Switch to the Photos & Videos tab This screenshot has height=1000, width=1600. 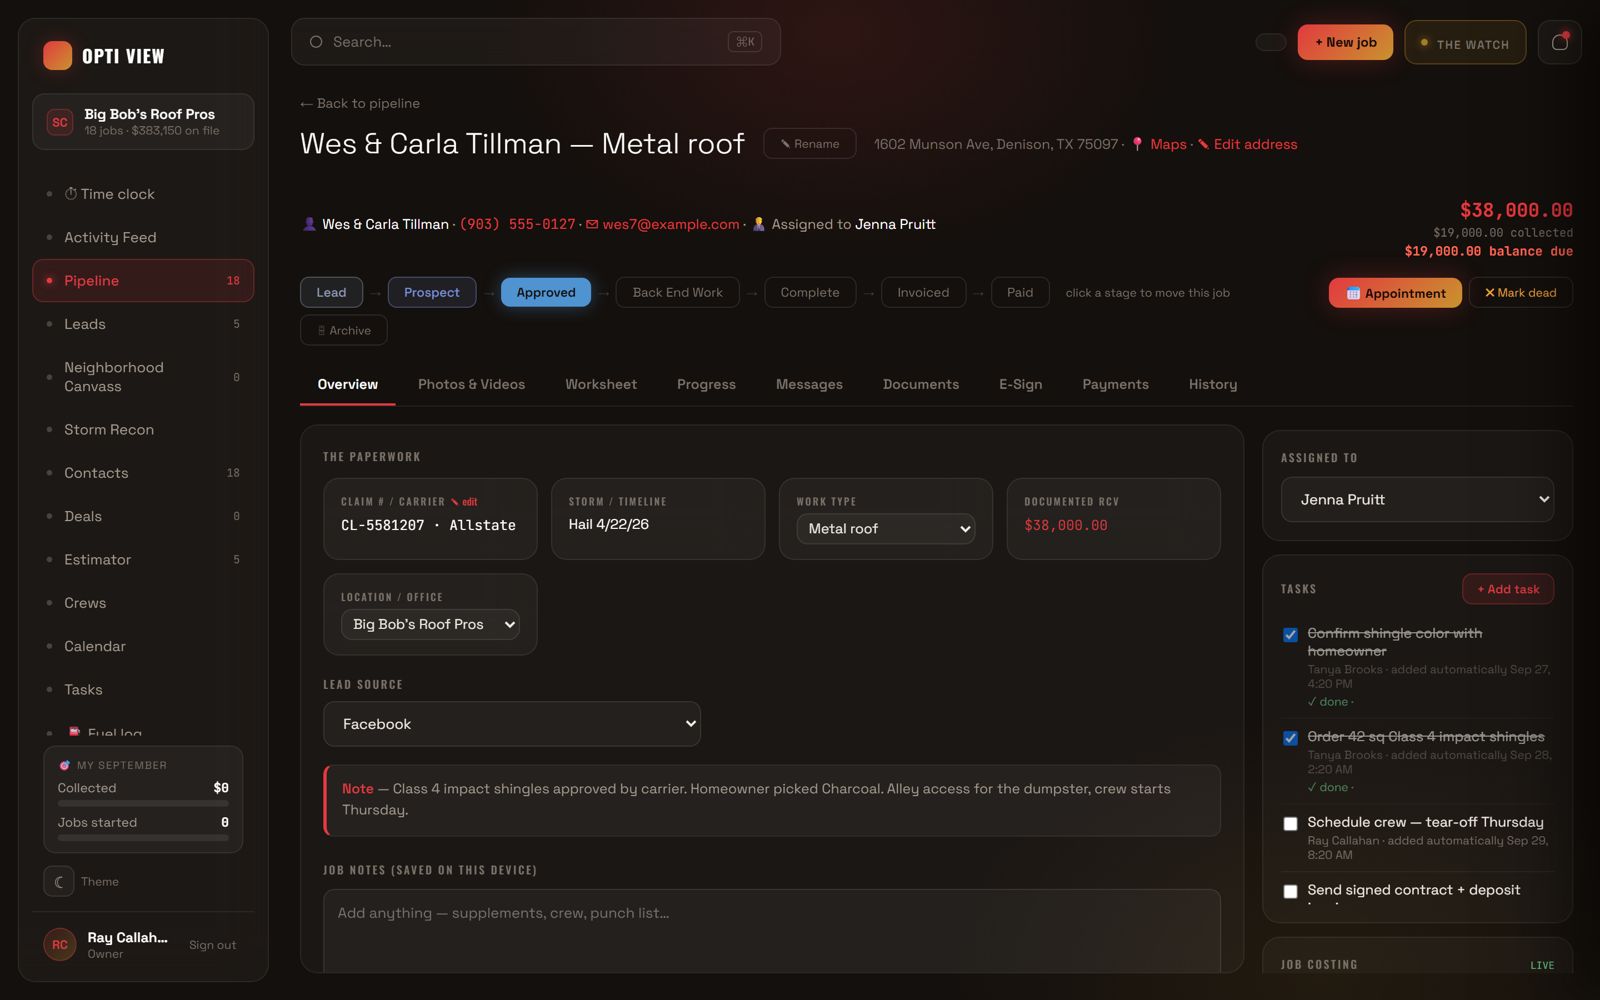[471, 384]
